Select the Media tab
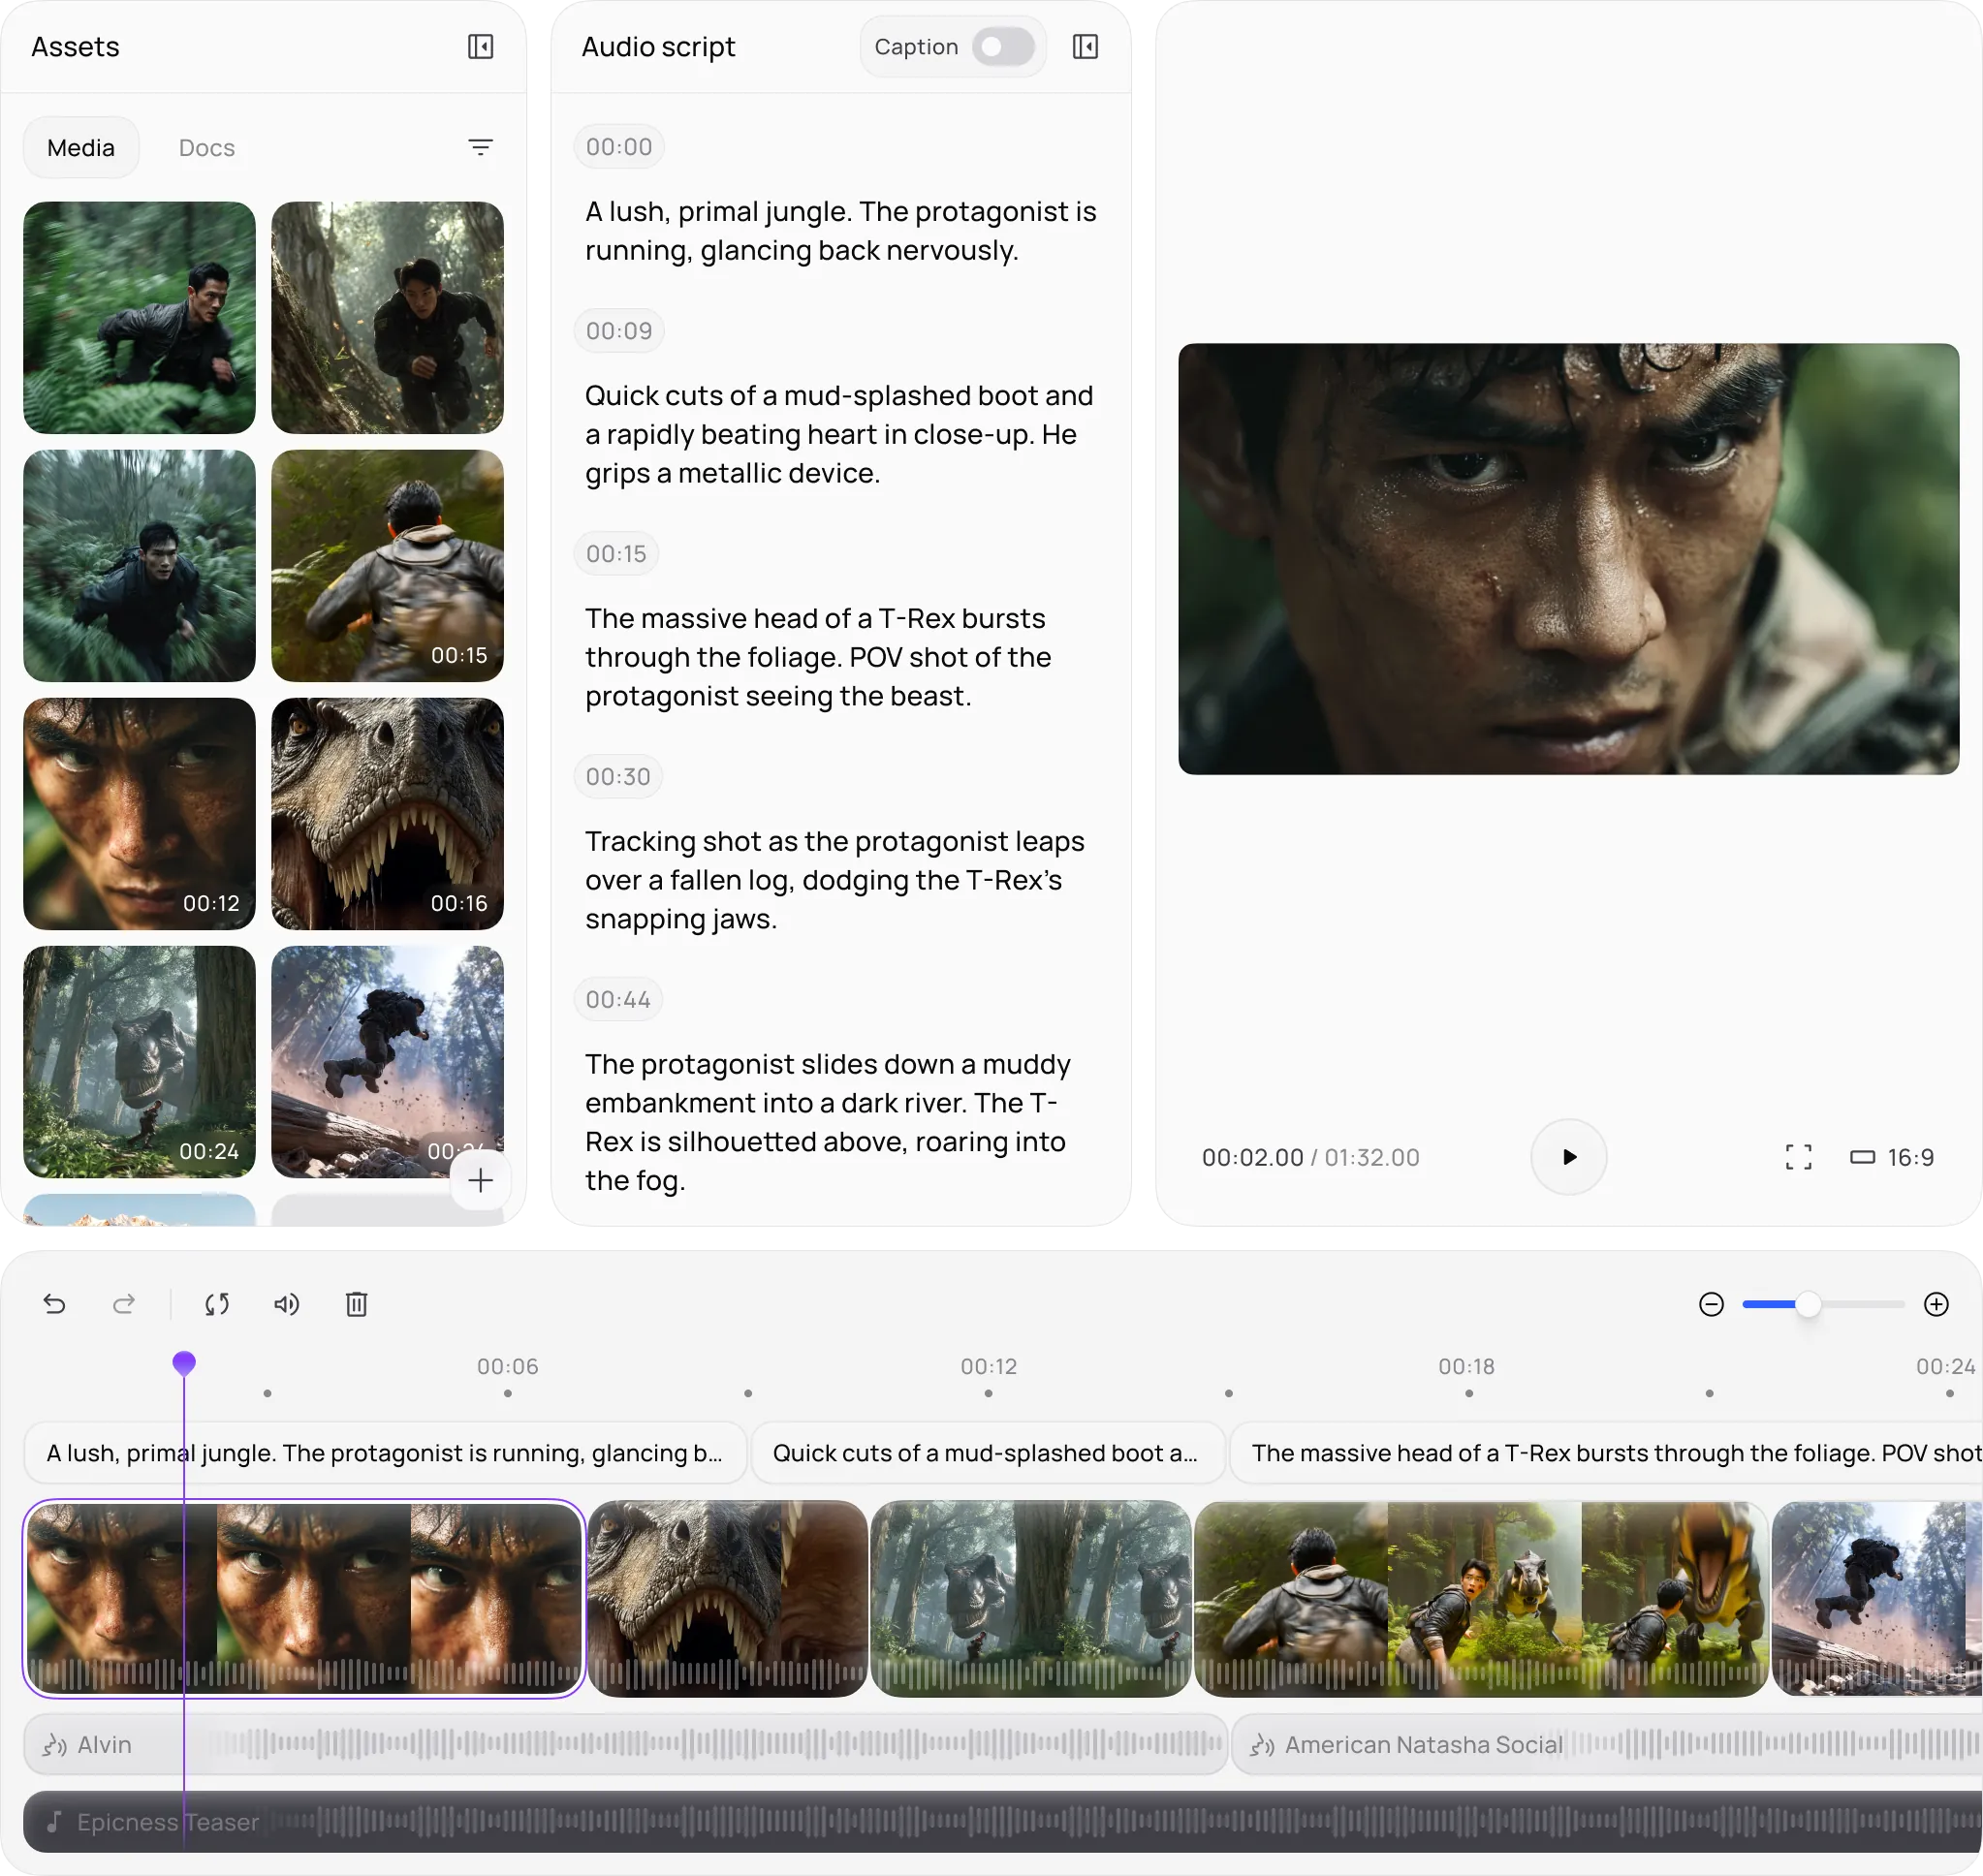Screen dimensions: 1983x1876 [x=81, y=148]
